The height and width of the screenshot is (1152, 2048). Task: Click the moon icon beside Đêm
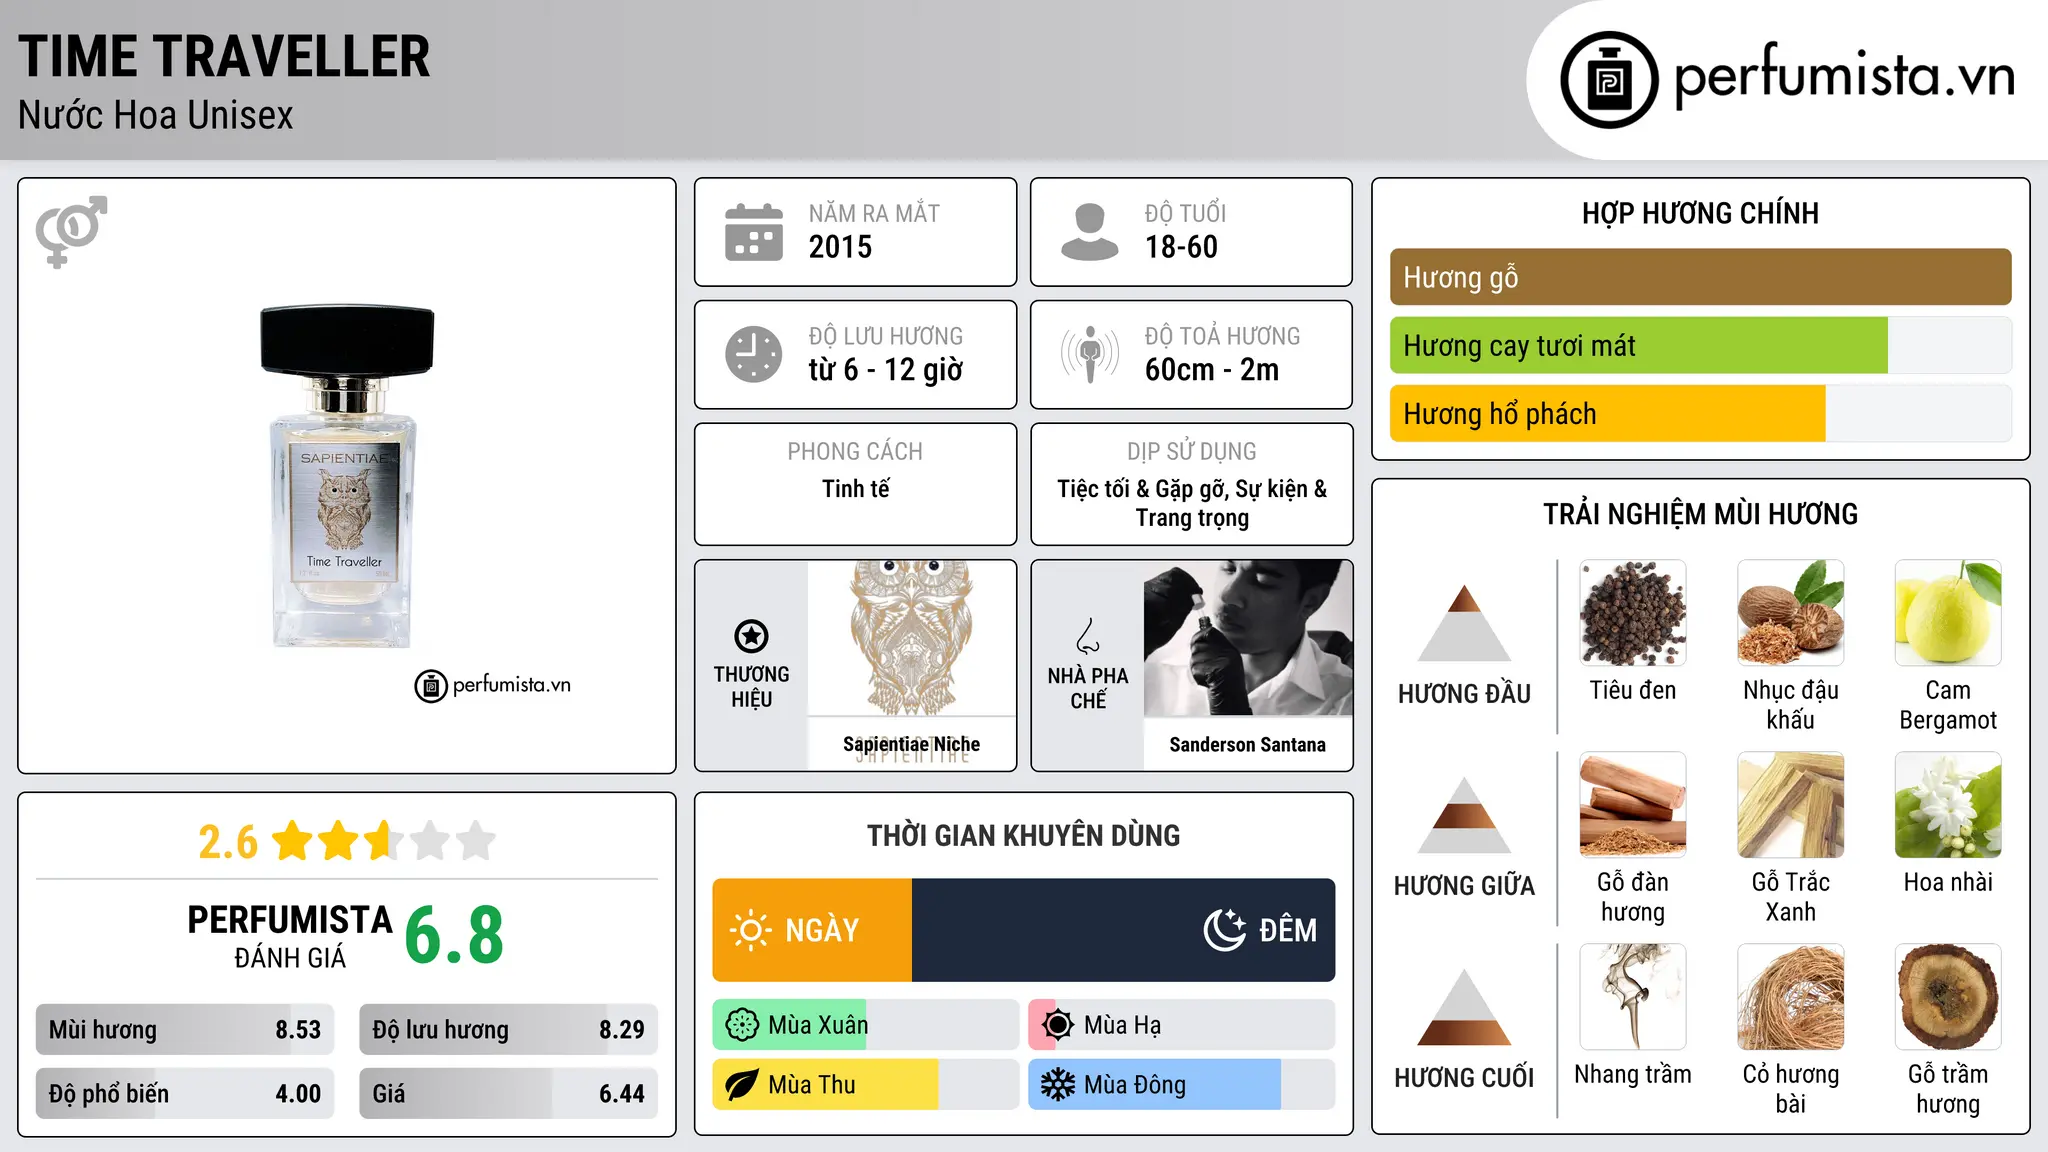[1225, 930]
